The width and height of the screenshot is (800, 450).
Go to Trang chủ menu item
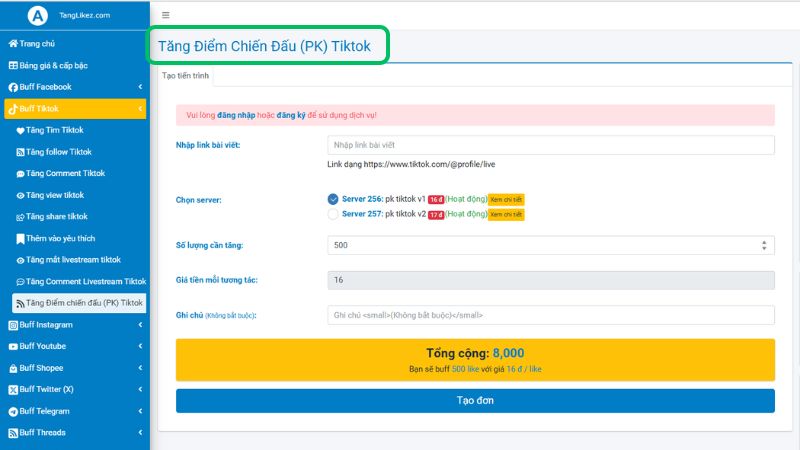[x=75, y=44]
